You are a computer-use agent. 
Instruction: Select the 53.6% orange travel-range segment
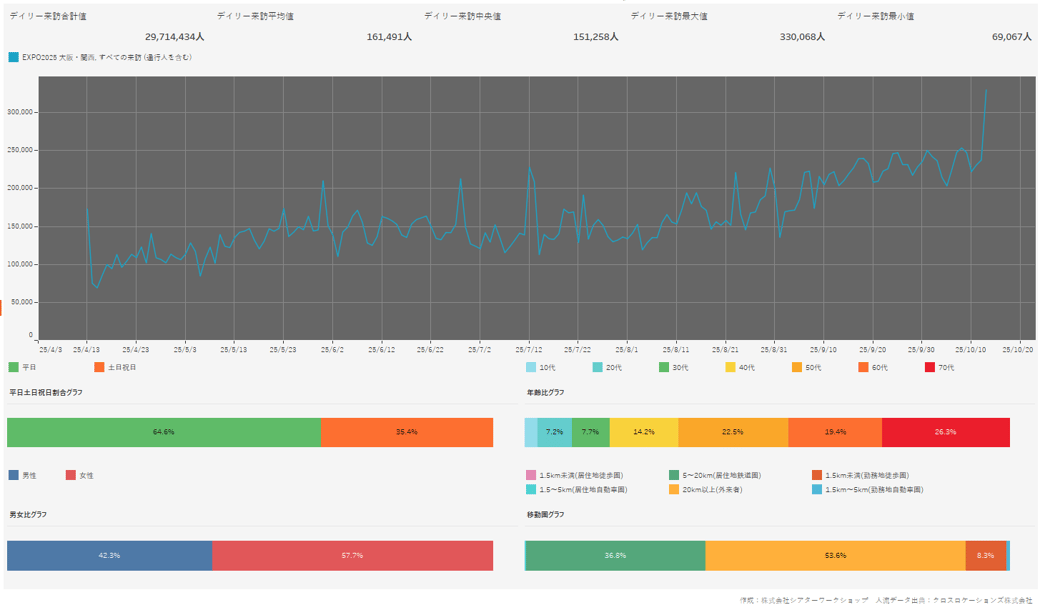click(835, 555)
